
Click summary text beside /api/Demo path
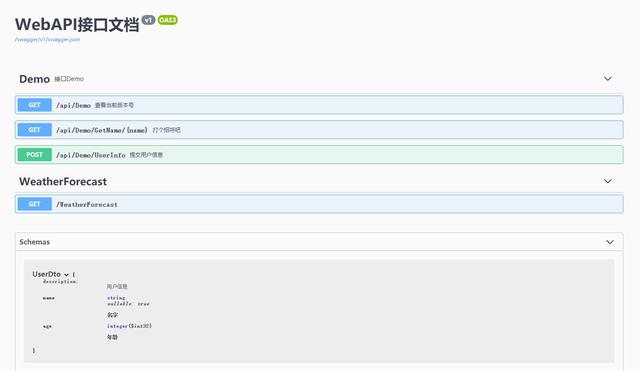click(x=114, y=105)
